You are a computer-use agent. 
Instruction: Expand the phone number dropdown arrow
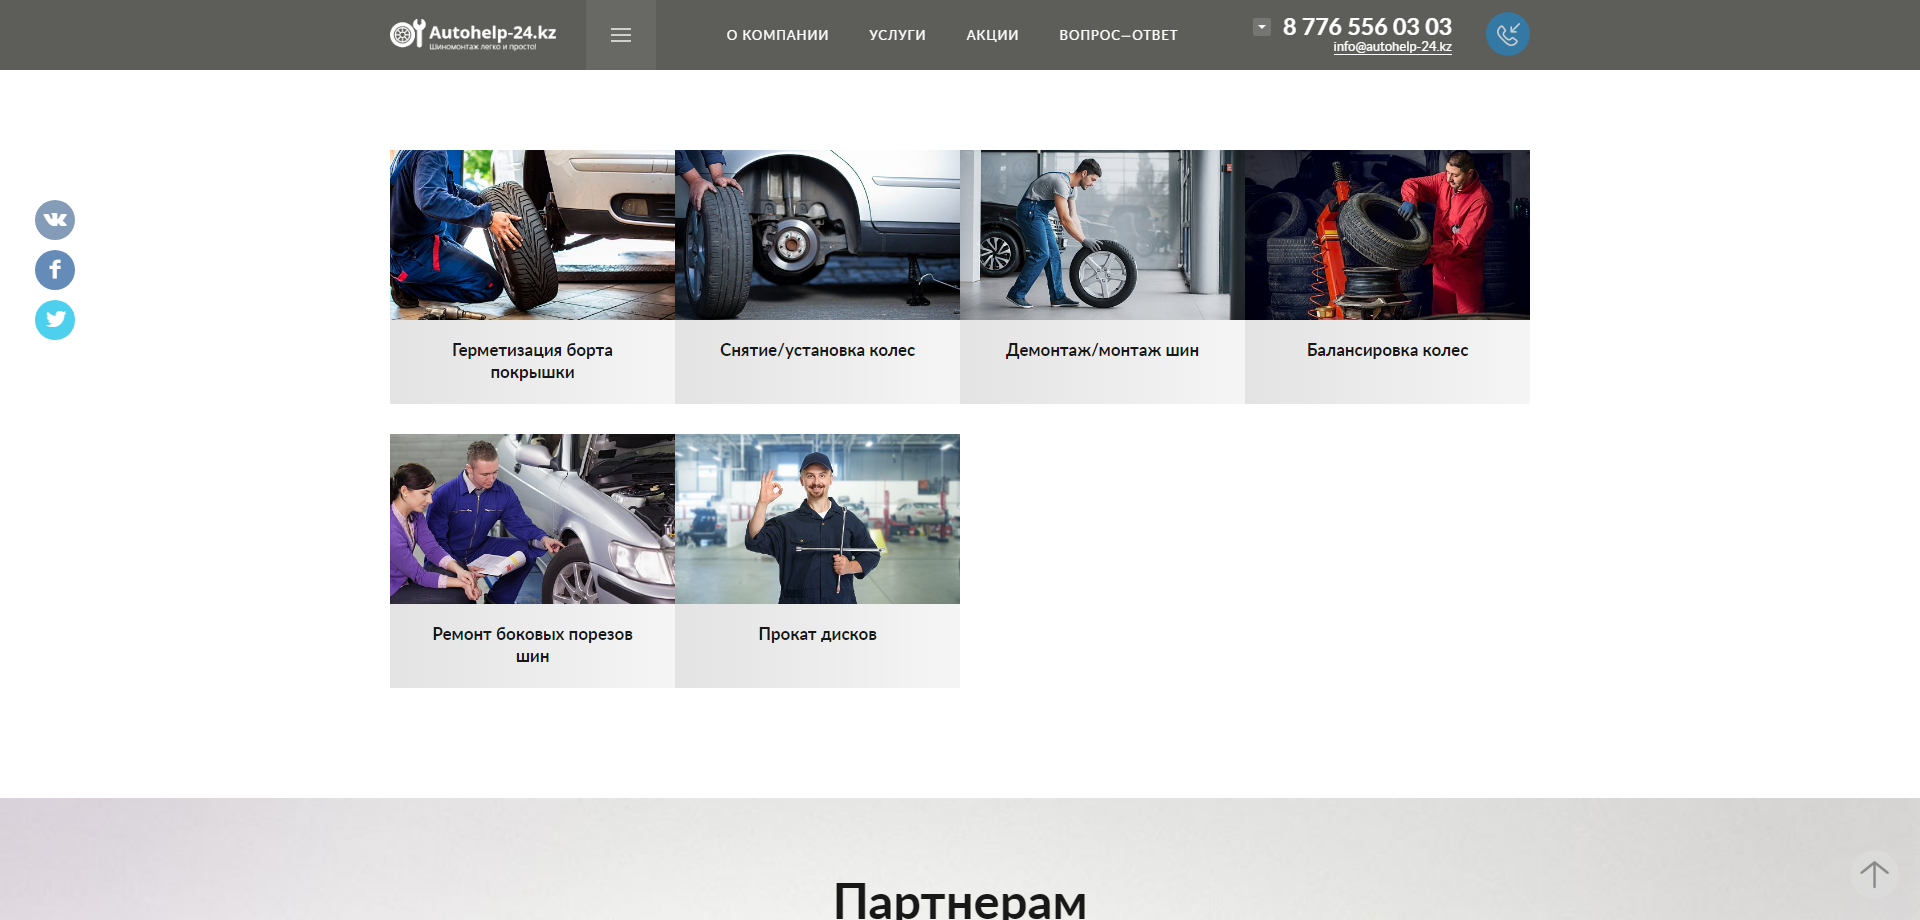tap(1262, 27)
